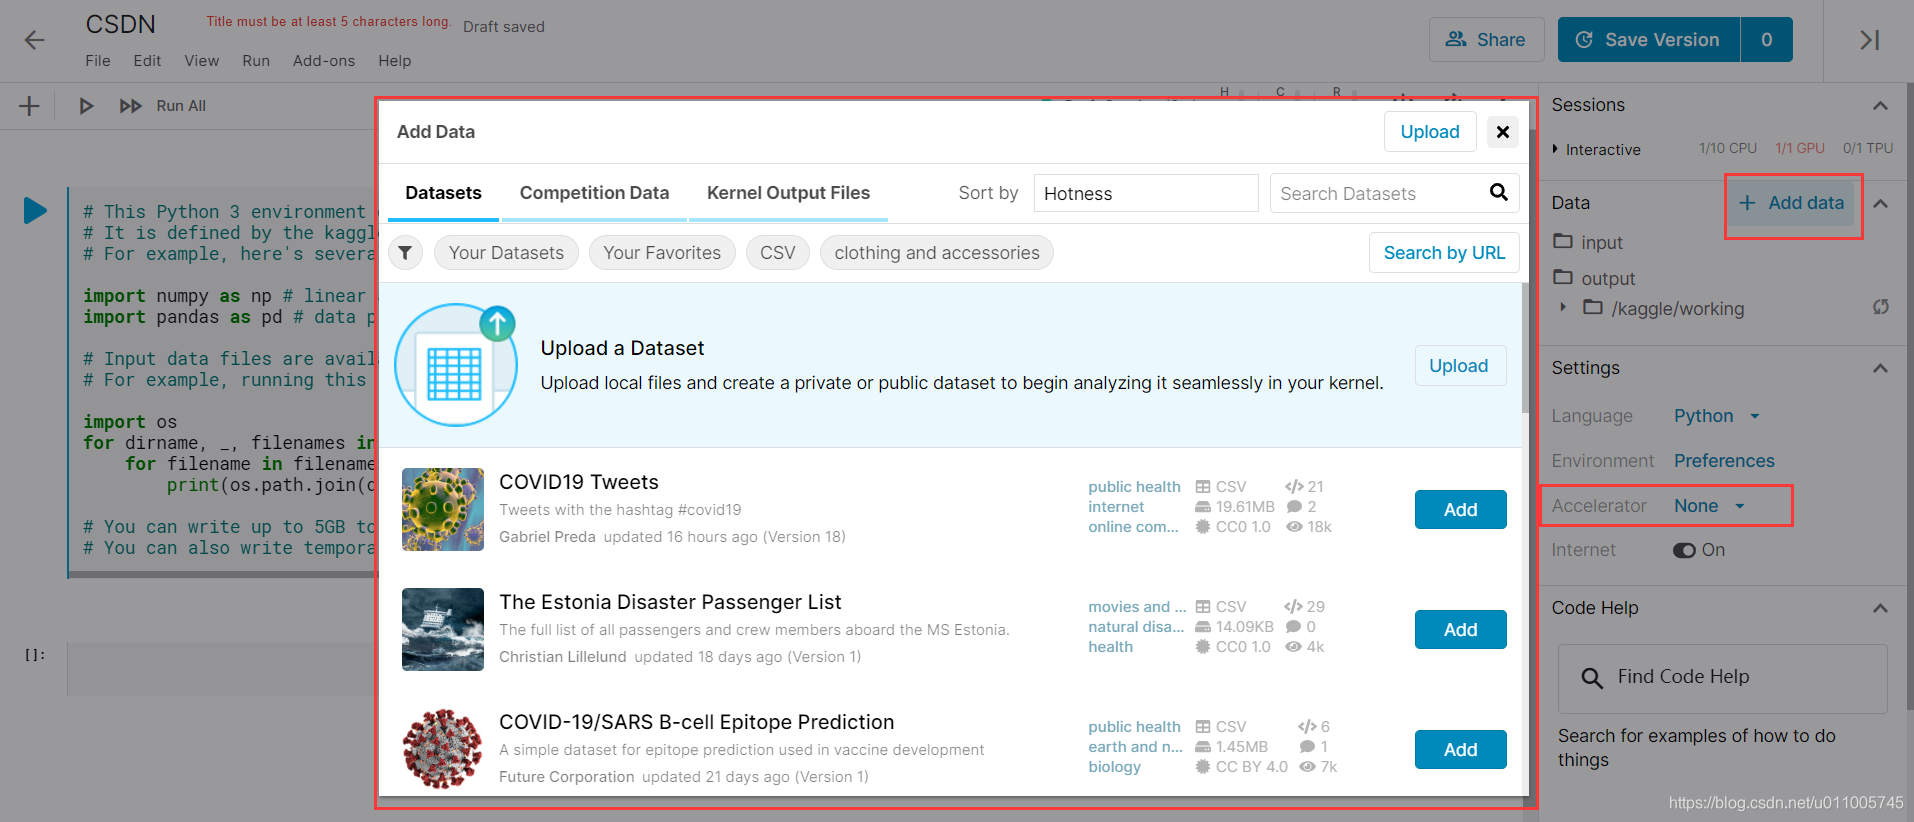The height and width of the screenshot is (822, 1914).
Task: Open the dataset filter icon
Action: pyautogui.click(x=405, y=253)
